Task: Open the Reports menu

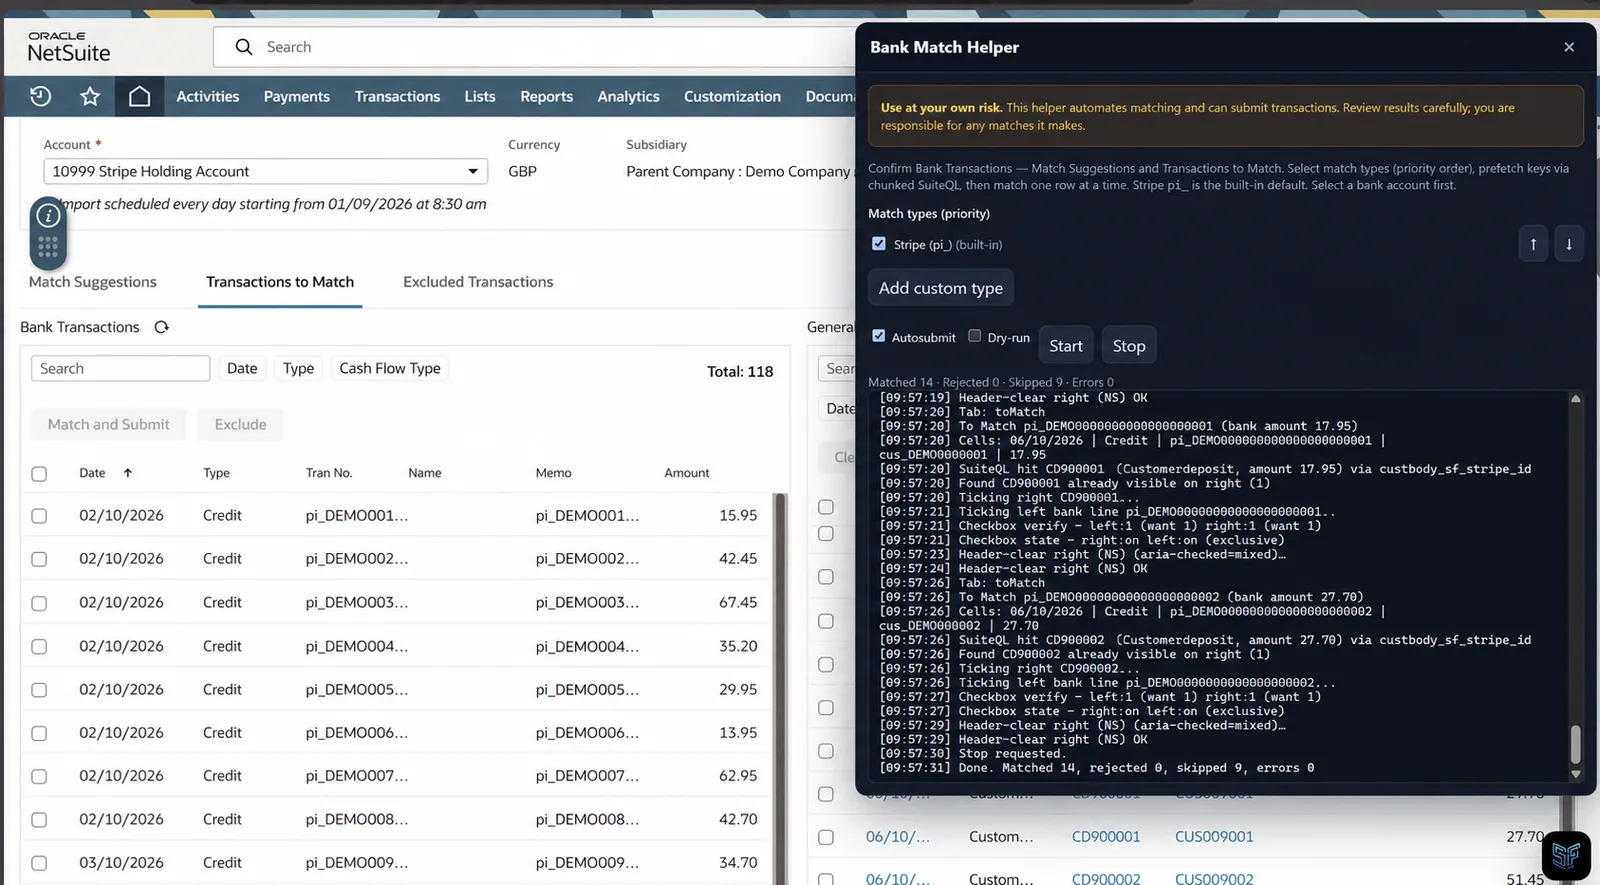Action: 546,96
